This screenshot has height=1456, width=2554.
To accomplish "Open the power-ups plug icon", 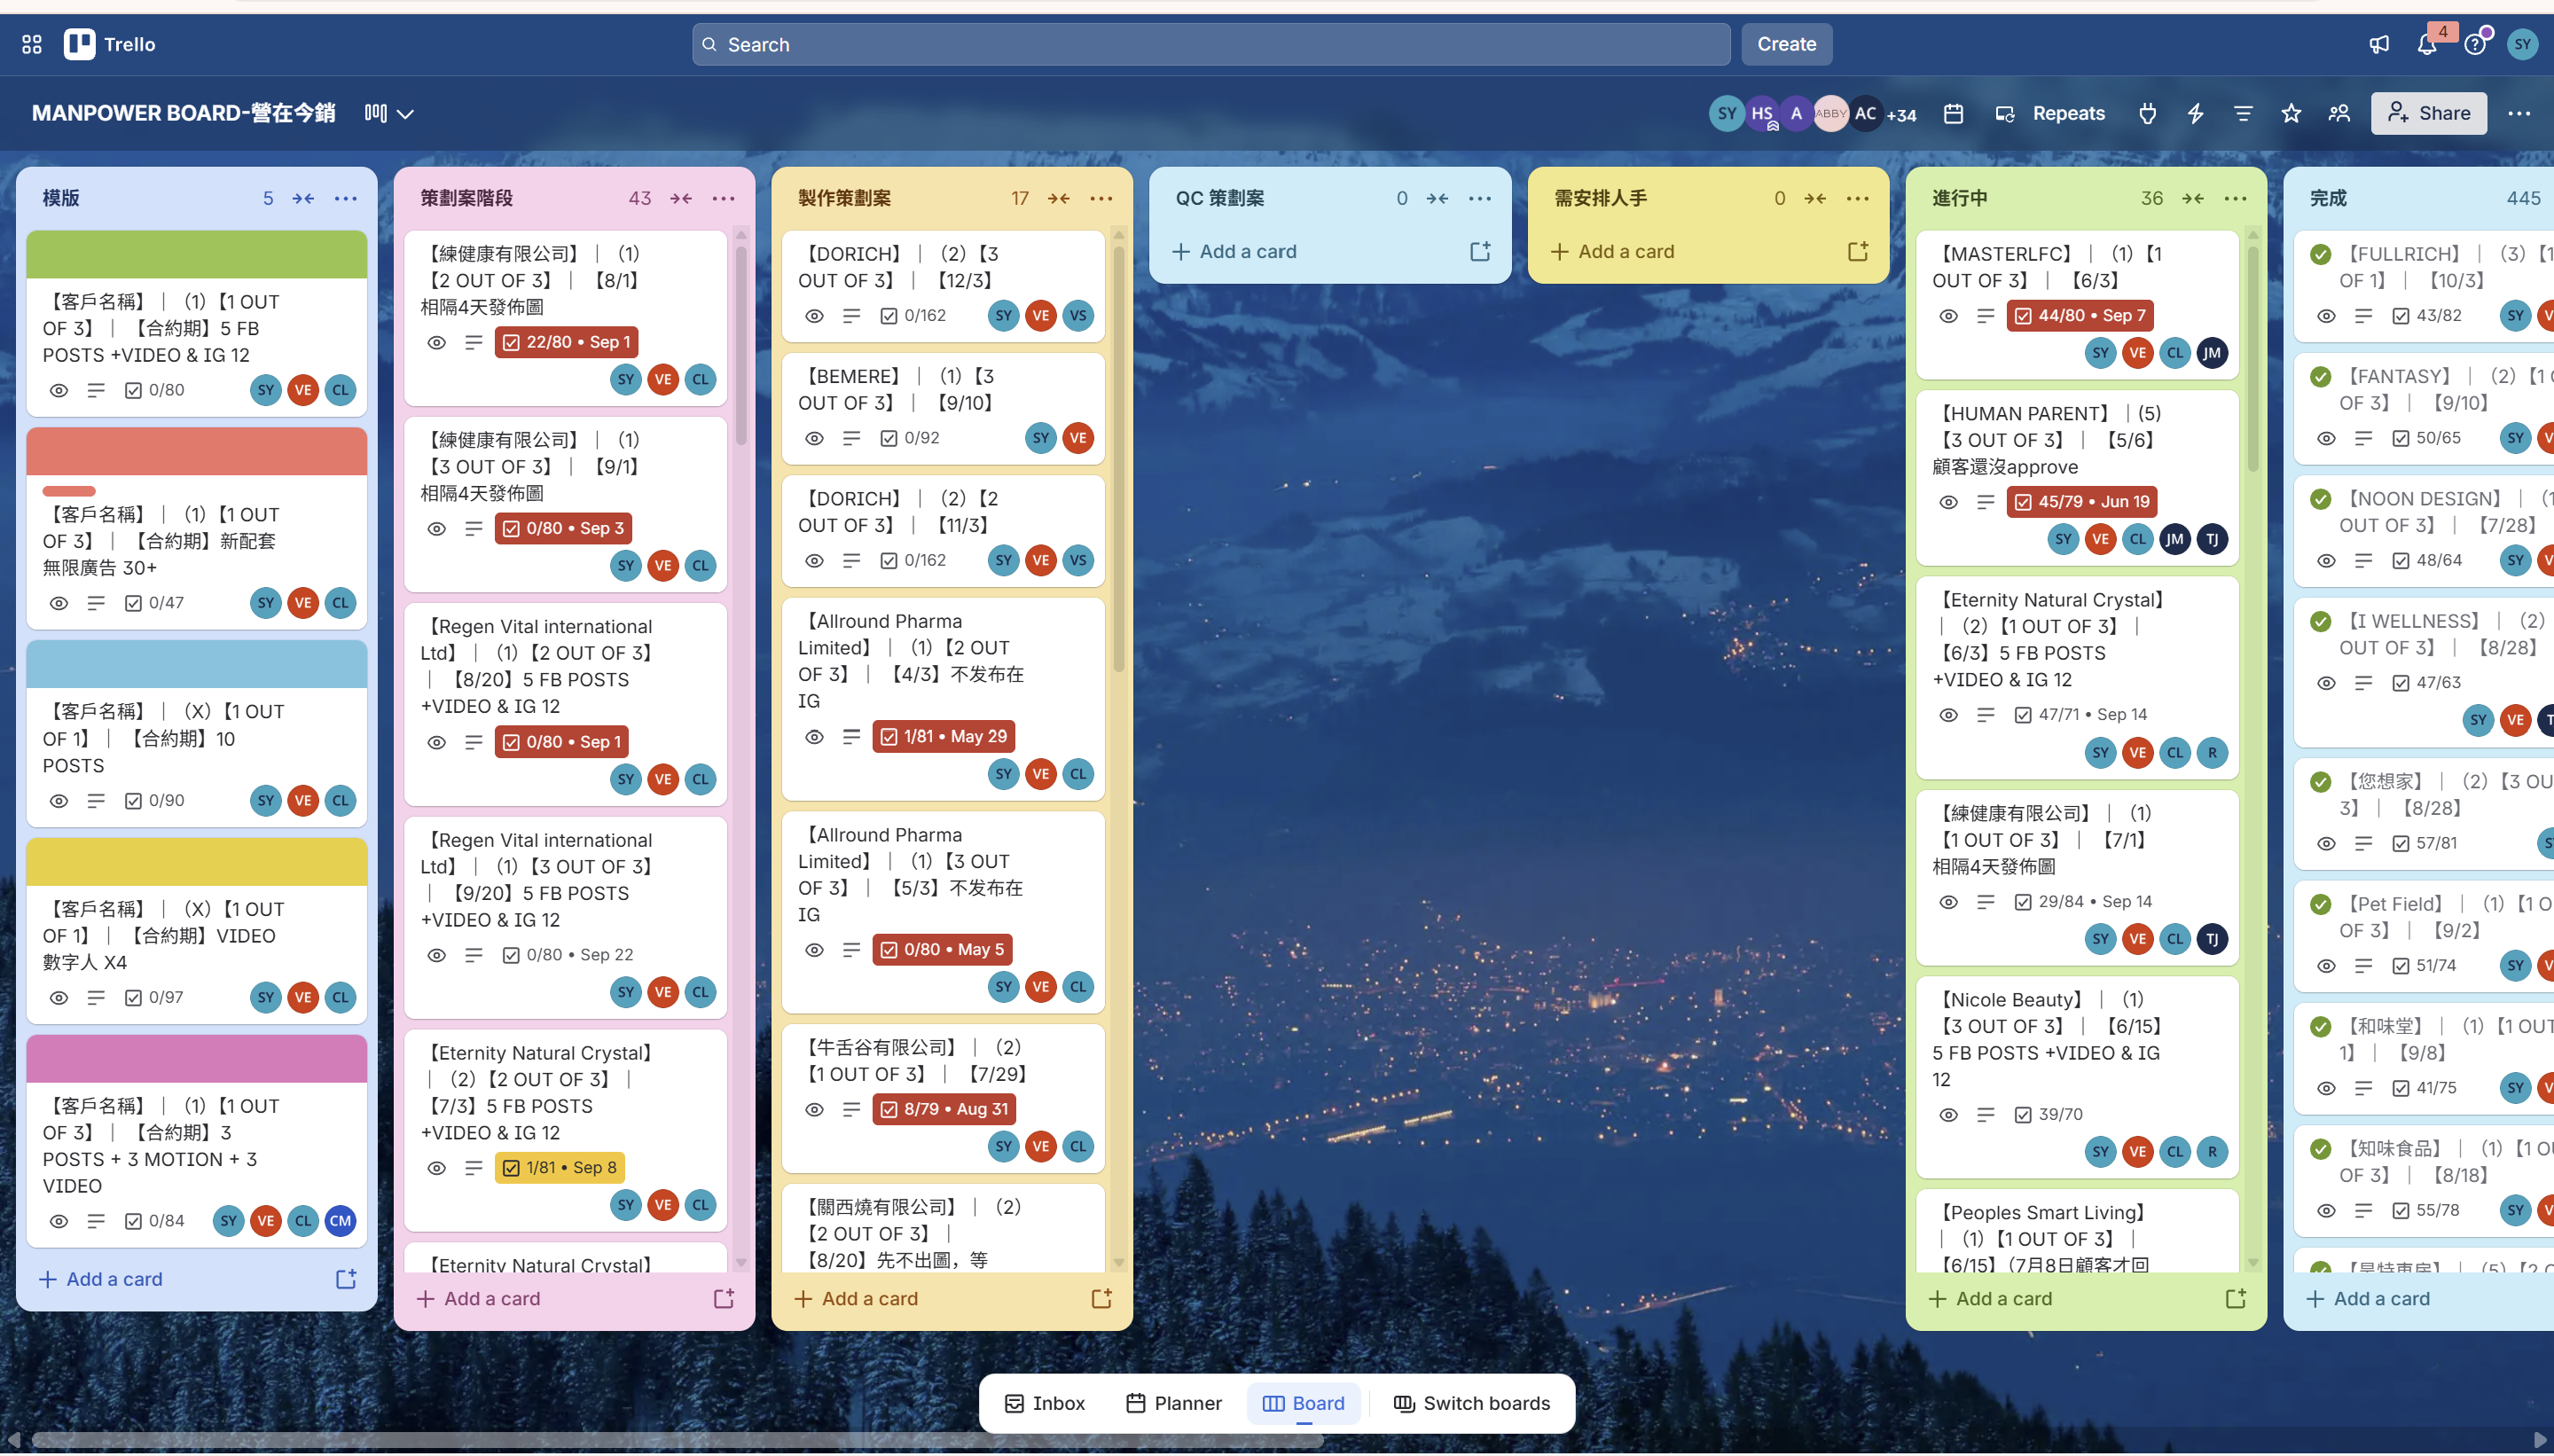I will [x=2147, y=113].
